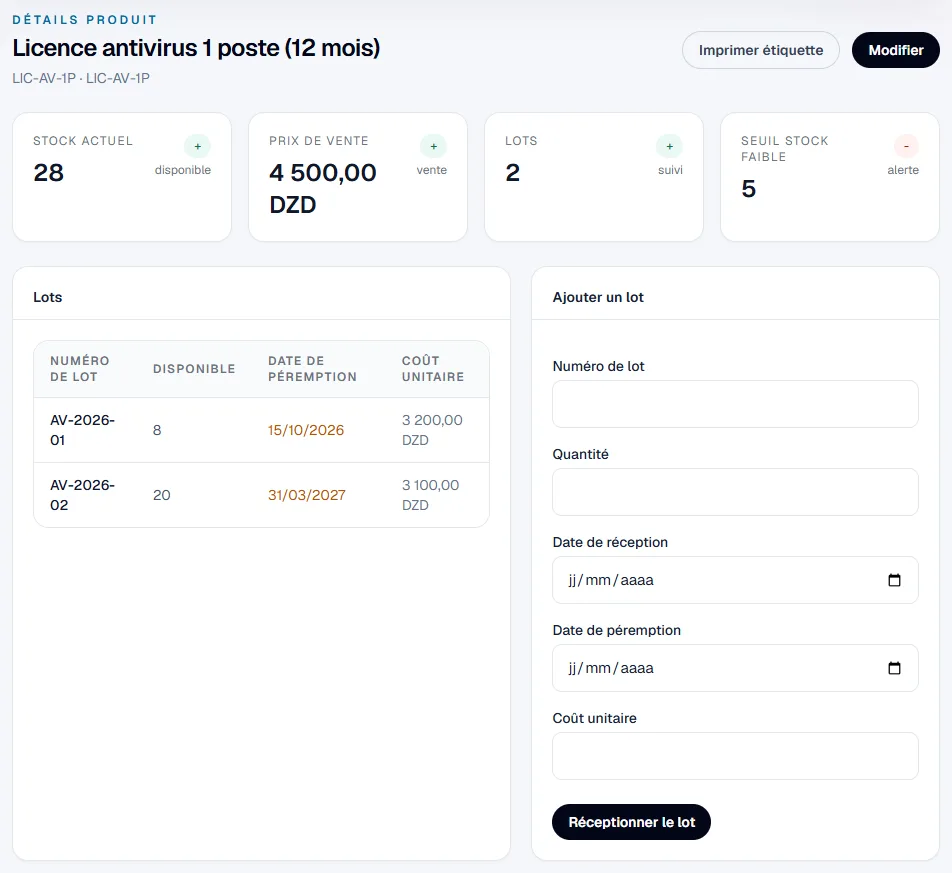The width and height of the screenshot is (952, 873).
Task: Click the Date de péremption column header
Action: [x=312, y=369]
